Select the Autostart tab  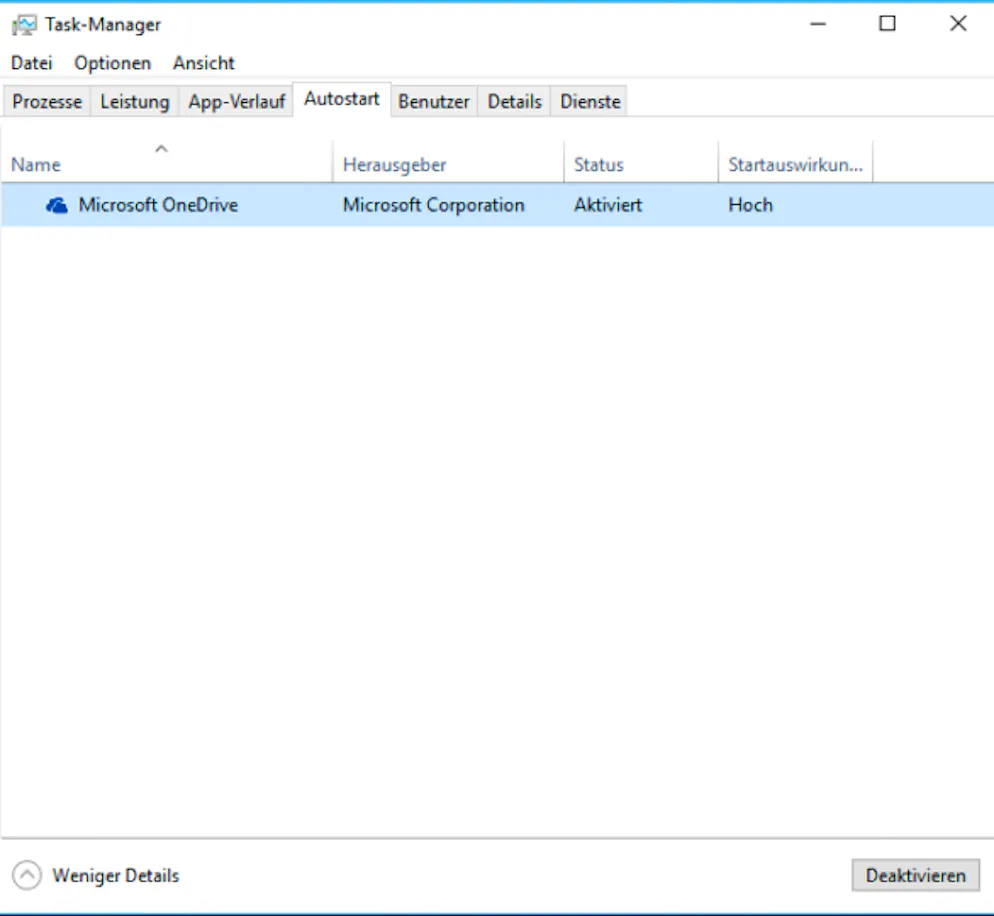point(342,99)
